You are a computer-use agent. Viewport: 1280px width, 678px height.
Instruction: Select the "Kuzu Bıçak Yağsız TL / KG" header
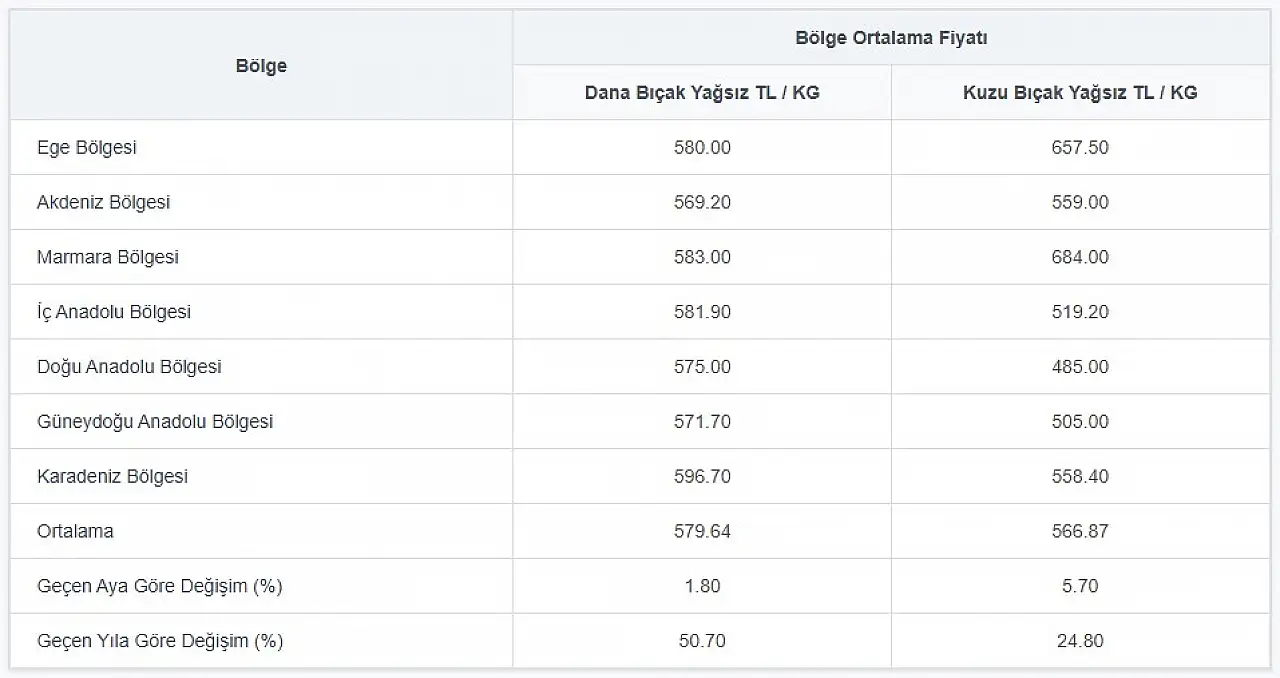pyautogui.click(x=1080, y=93)
